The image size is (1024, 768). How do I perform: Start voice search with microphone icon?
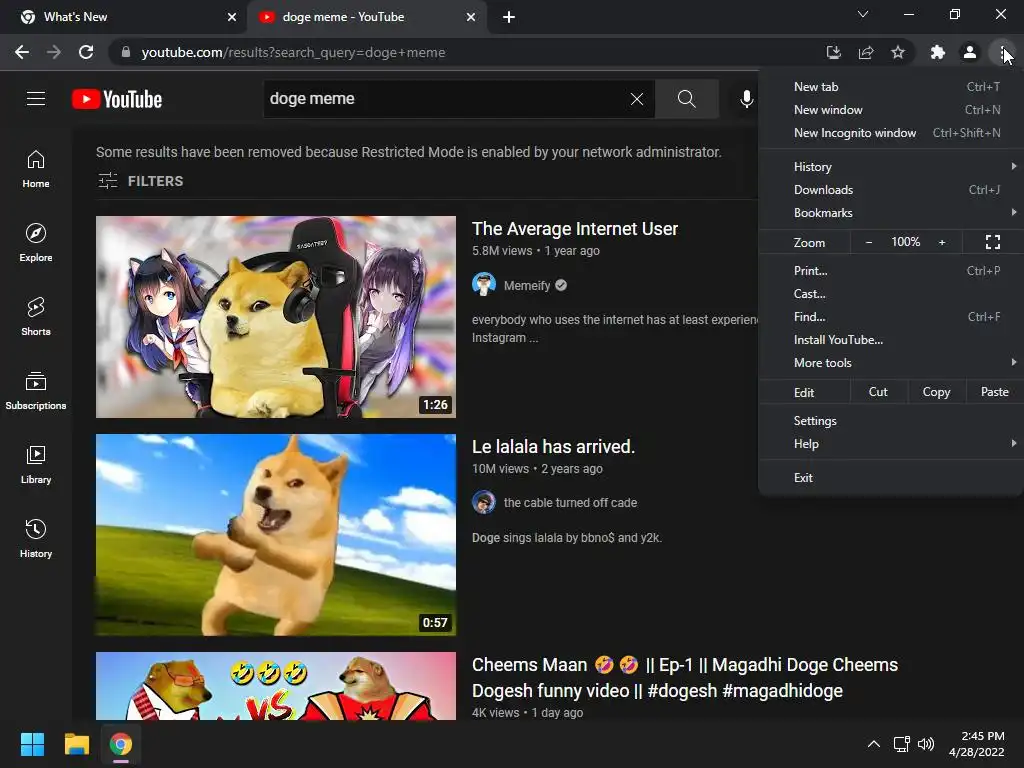click(746, 99)
